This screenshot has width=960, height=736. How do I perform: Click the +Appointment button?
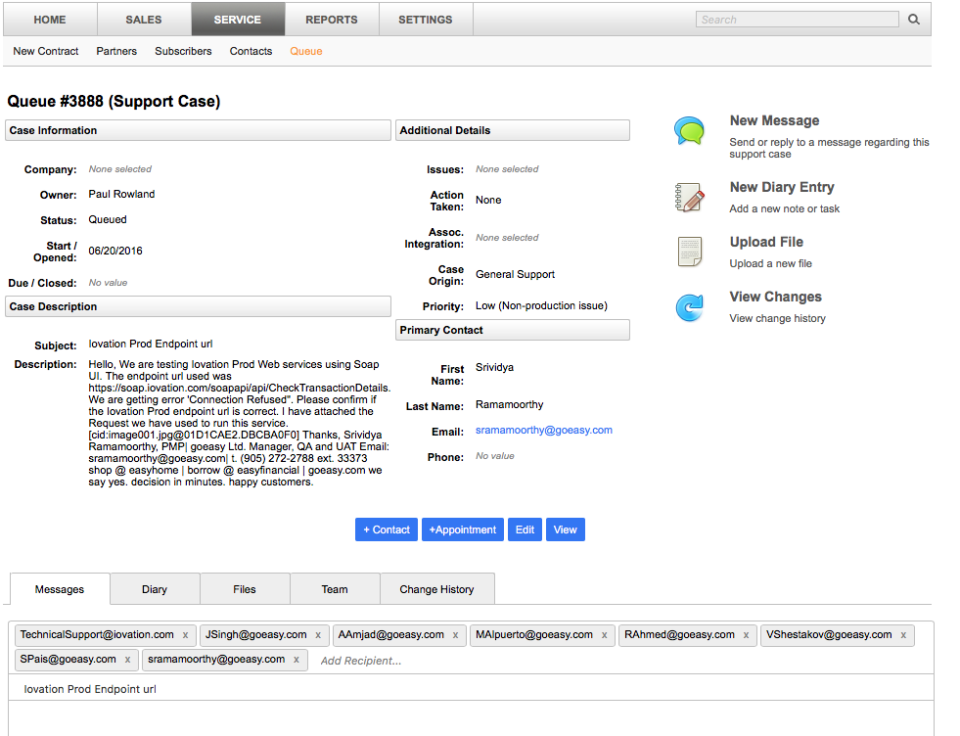coord(463,530)
